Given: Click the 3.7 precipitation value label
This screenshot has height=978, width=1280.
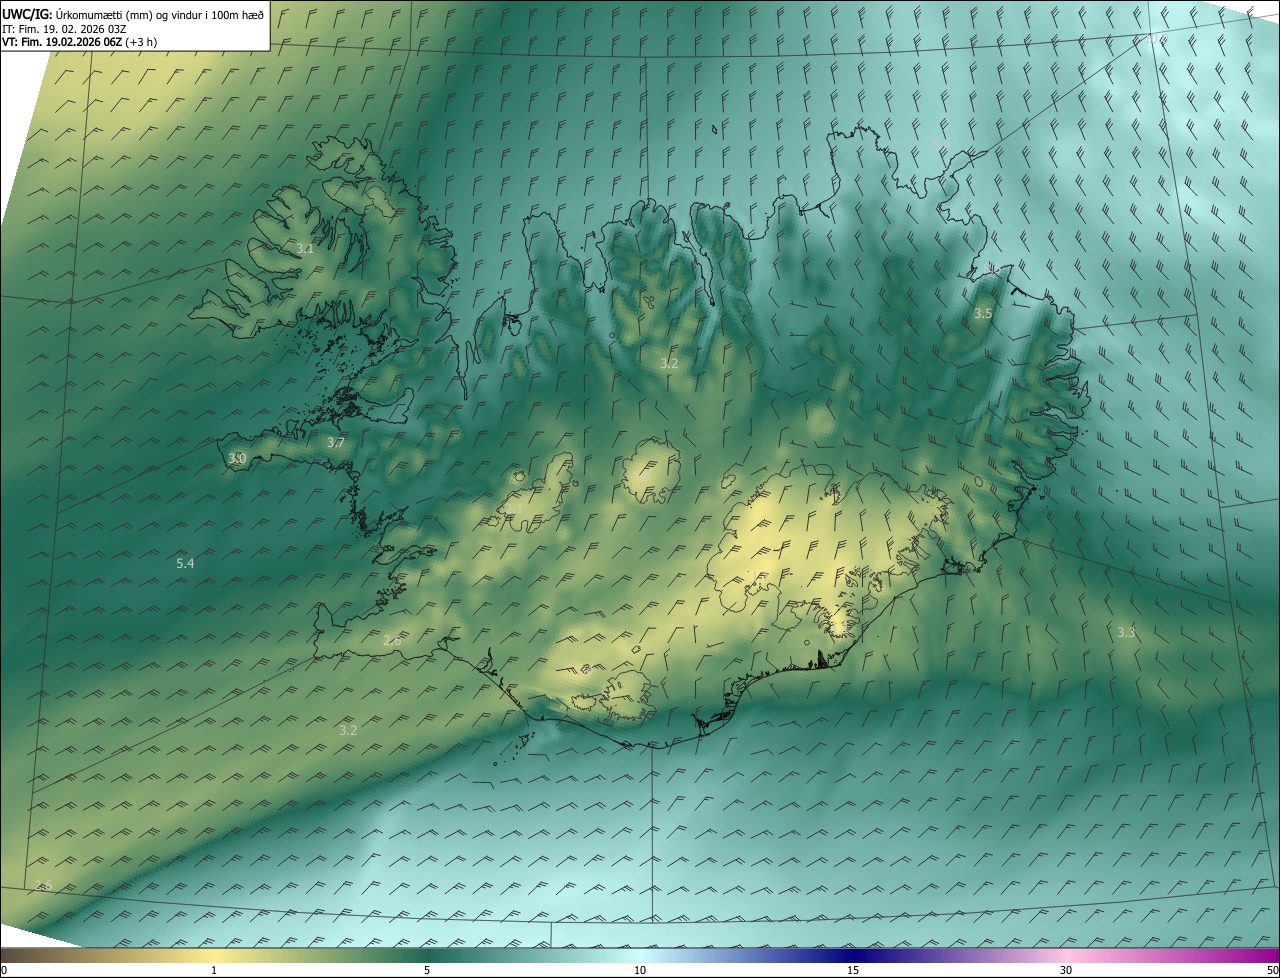Looking at the screenshot, I should 336,442.
